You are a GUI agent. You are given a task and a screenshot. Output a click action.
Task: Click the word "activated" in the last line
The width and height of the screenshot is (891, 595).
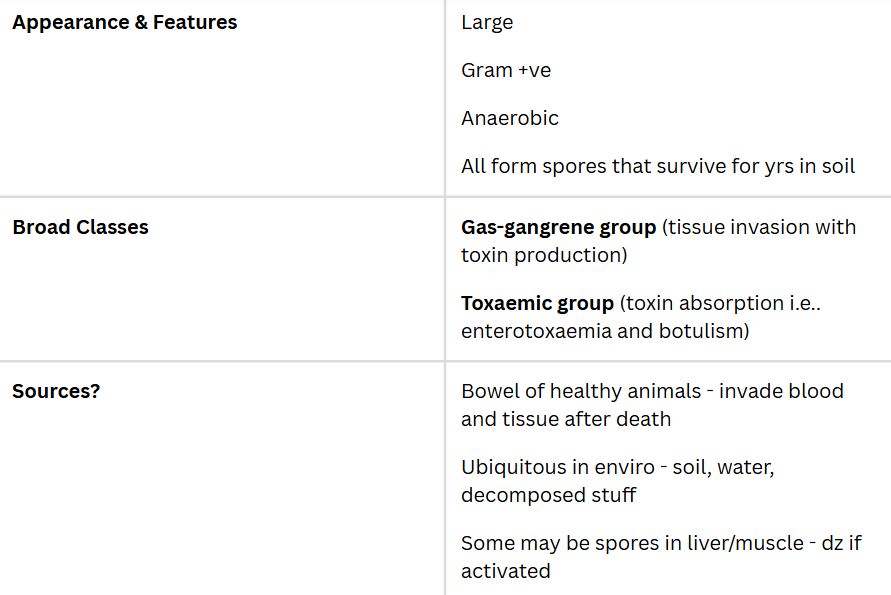click(x=505, y=571)
